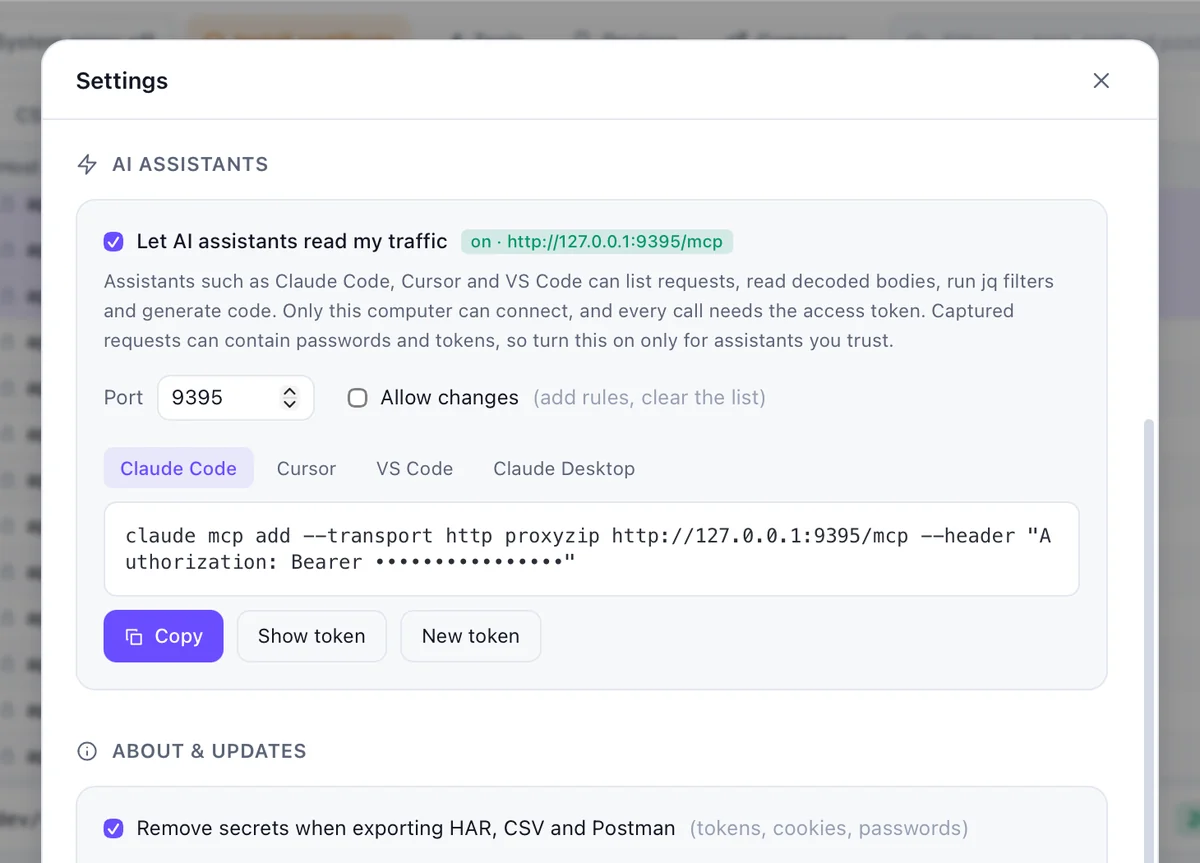Click the green on http://127.0.0.1:9395/mcp badge
The image size is (1200, 863).
tap(597, 241)
